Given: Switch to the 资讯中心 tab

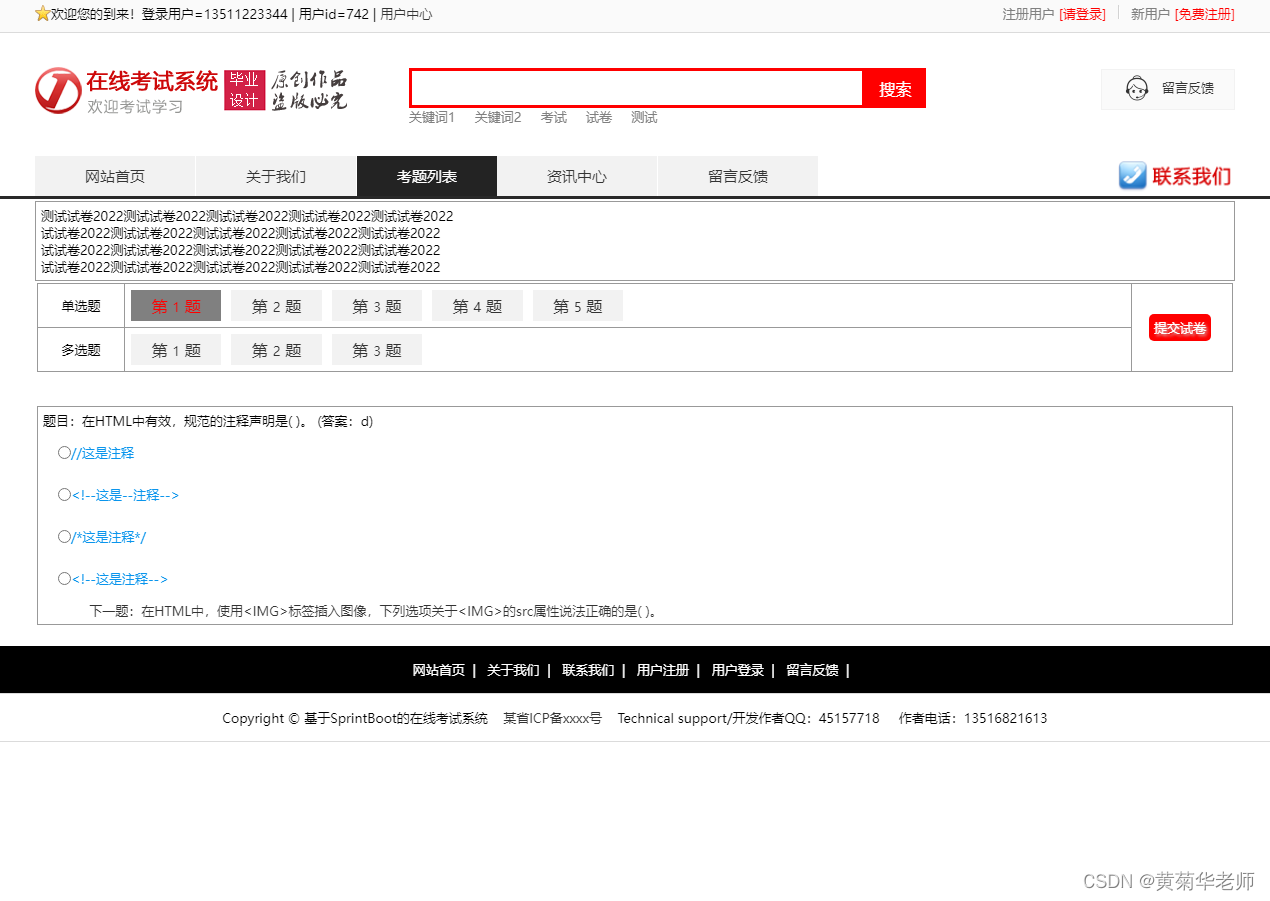Looking at the screenshot, I should 577,176.
